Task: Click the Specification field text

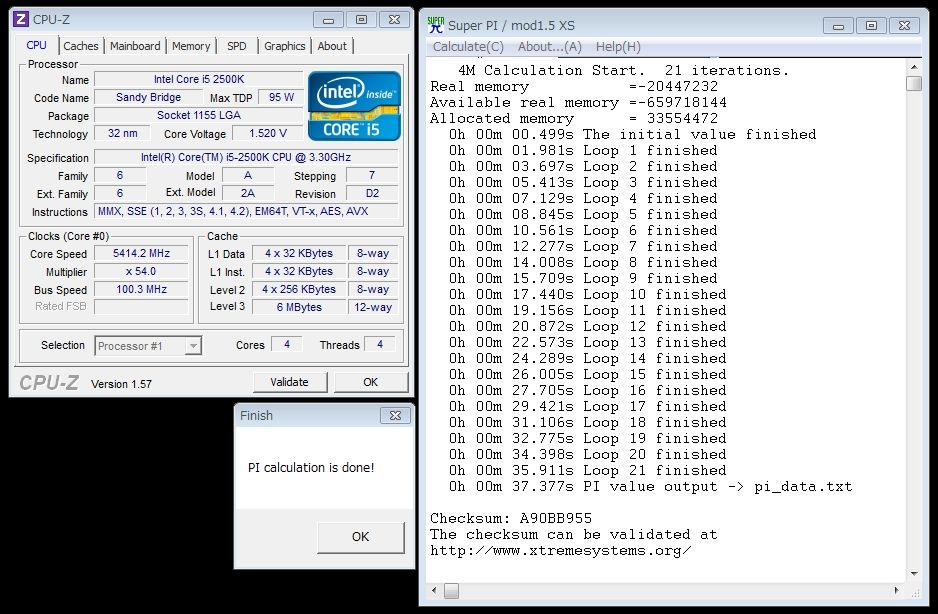Action: point(246,157)
